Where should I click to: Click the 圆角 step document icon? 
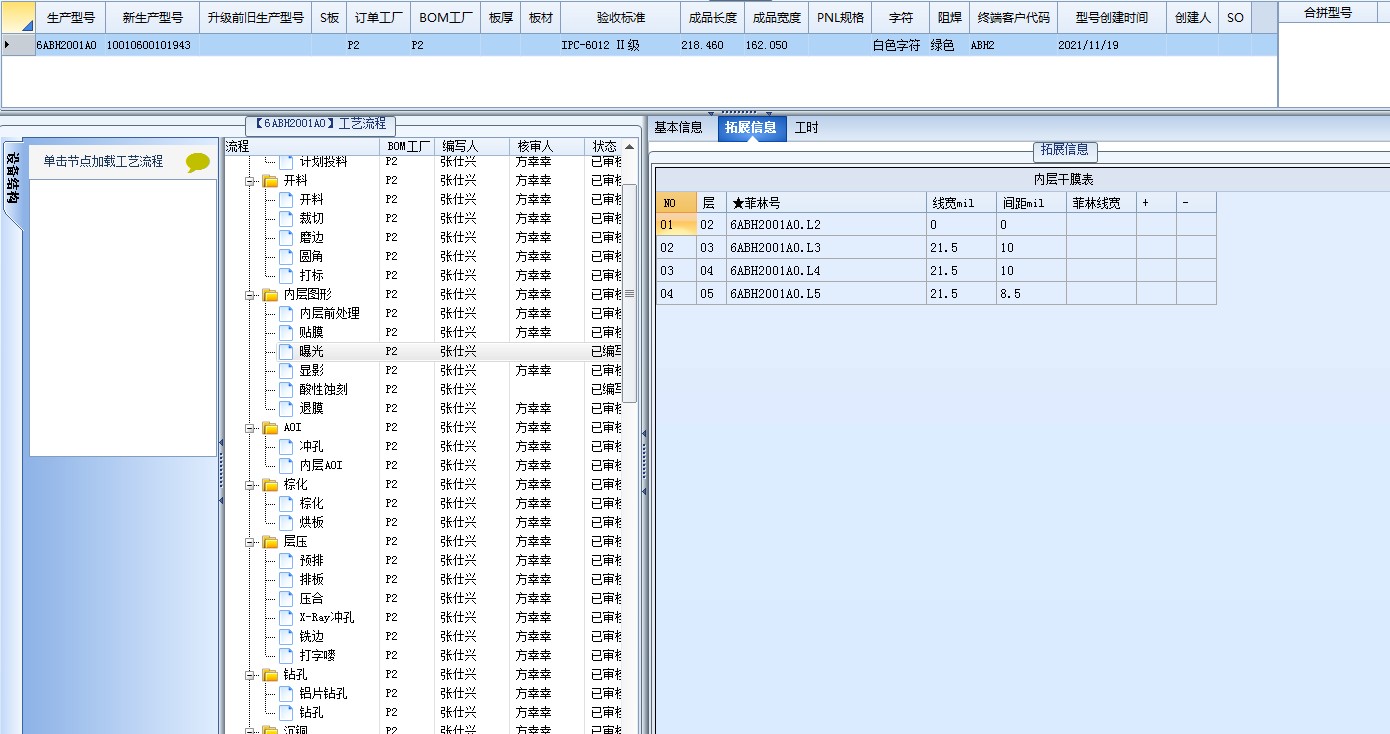point(286,256)
